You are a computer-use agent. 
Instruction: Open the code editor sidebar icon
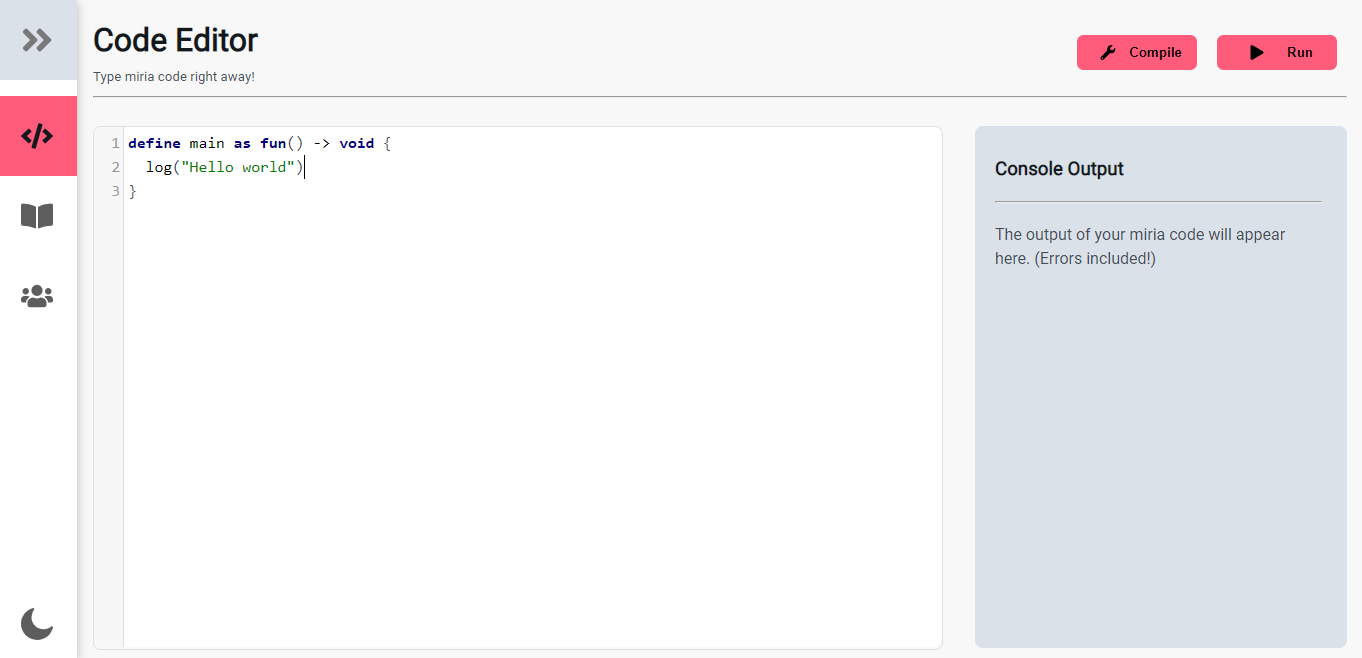coord(37,136)
